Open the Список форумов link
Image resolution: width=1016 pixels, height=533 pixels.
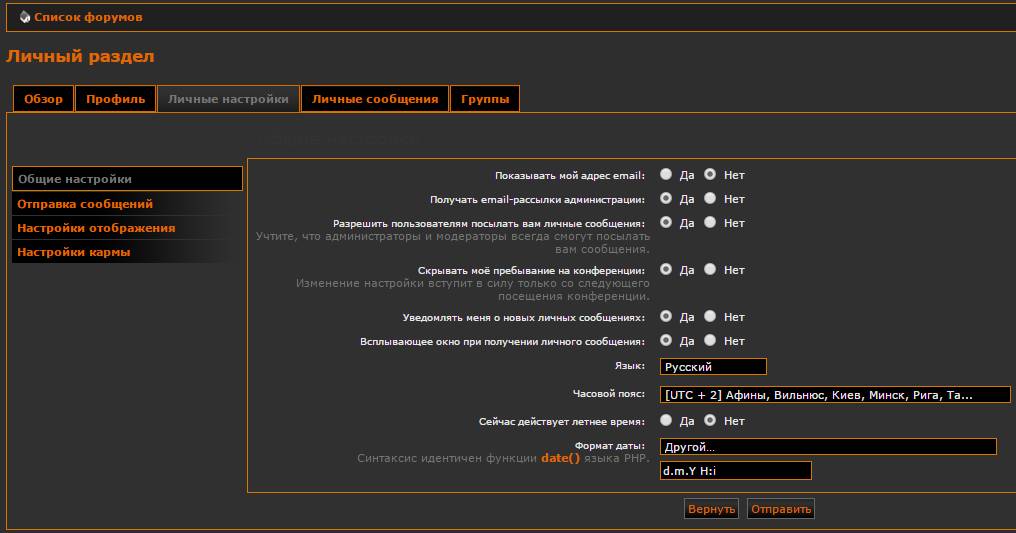(88, 17)
